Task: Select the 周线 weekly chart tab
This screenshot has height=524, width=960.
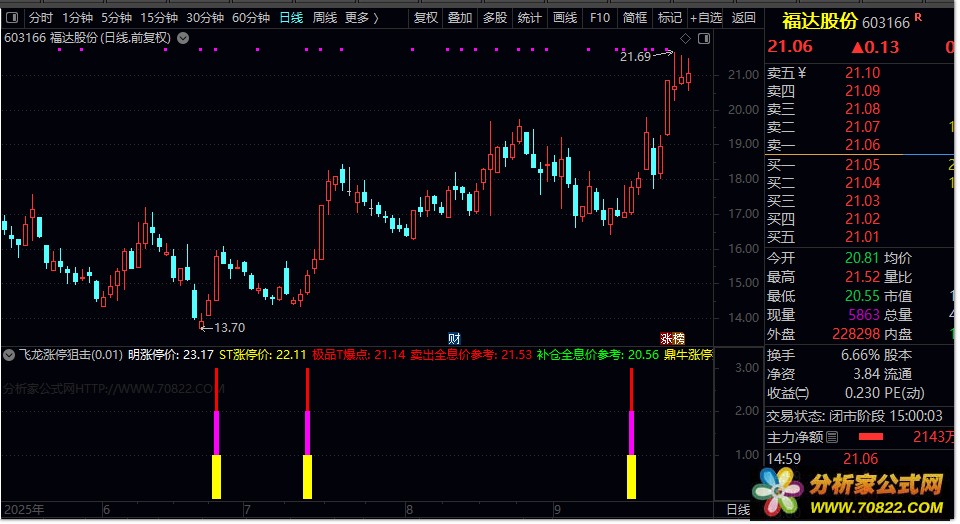Action: pos(324,18)
